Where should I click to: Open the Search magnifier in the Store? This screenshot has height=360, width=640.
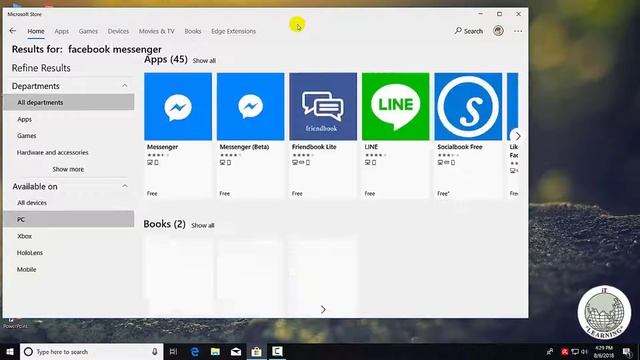[469, 31]
